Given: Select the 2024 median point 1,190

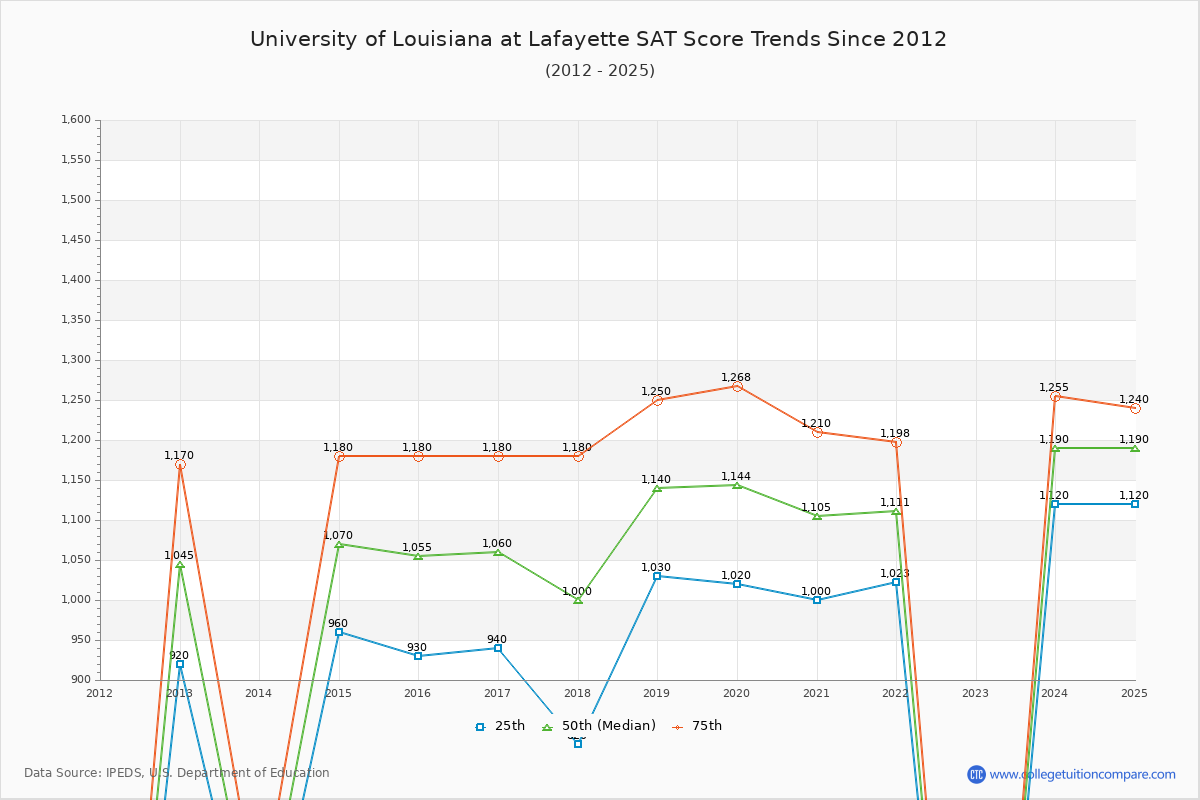Looking at the screenshot, I should click(x=1055, y=448).
